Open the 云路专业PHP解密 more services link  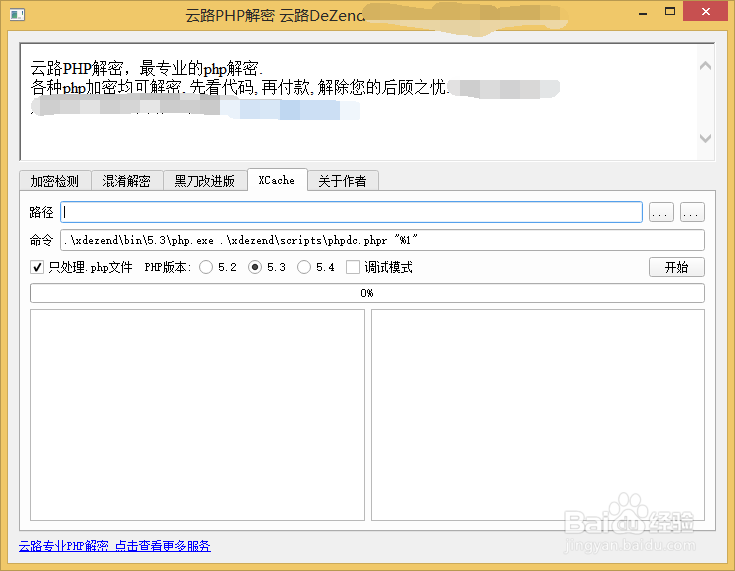coord(115,546)
